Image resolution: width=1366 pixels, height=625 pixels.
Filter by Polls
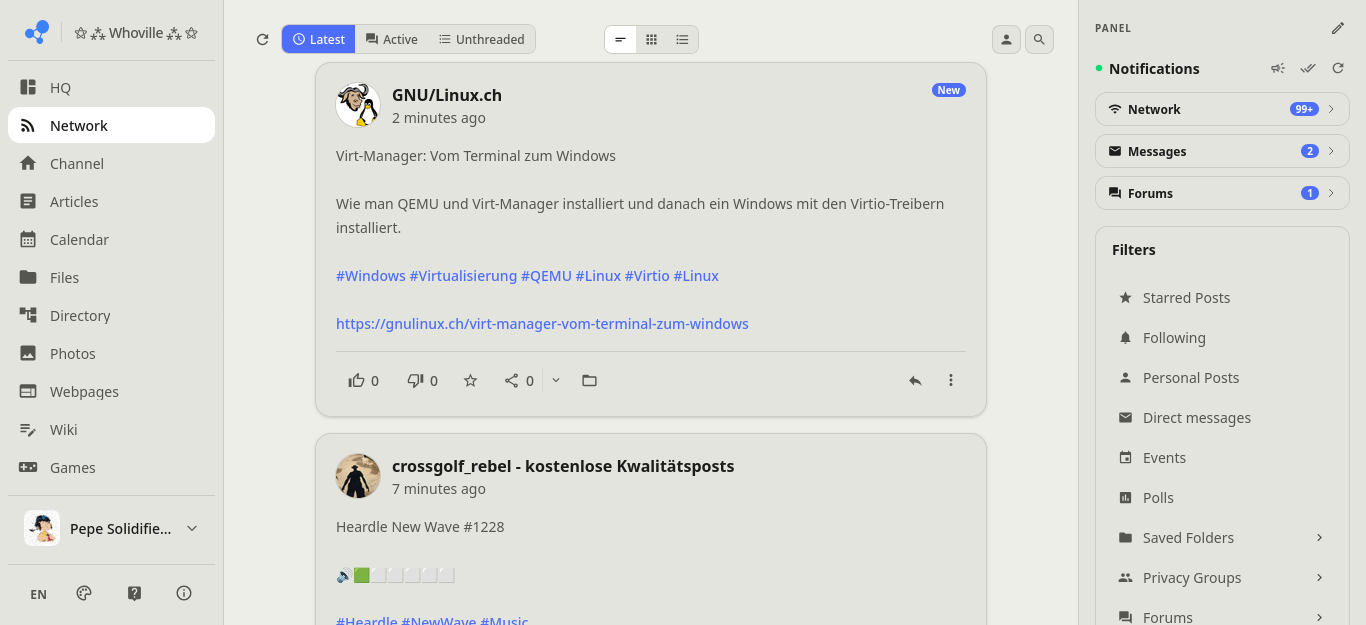[x=1222, y=498]
